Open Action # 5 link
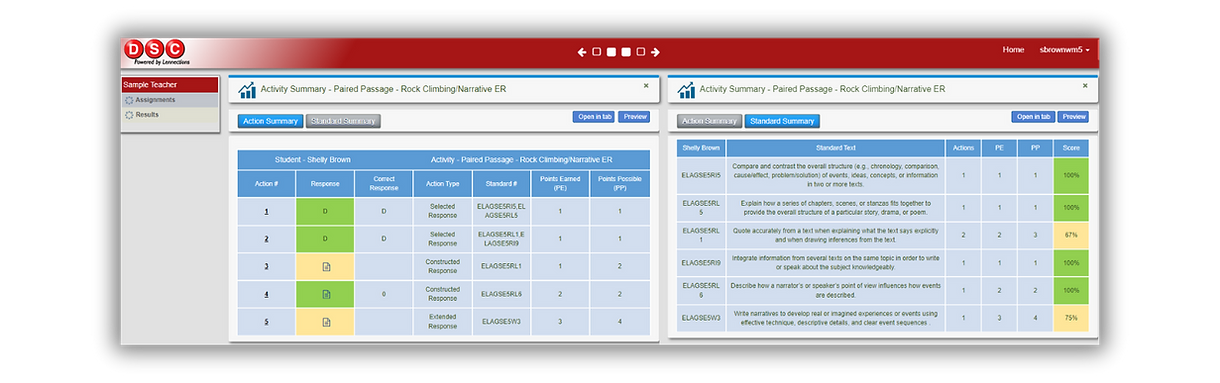 click(x=266, y=322)
